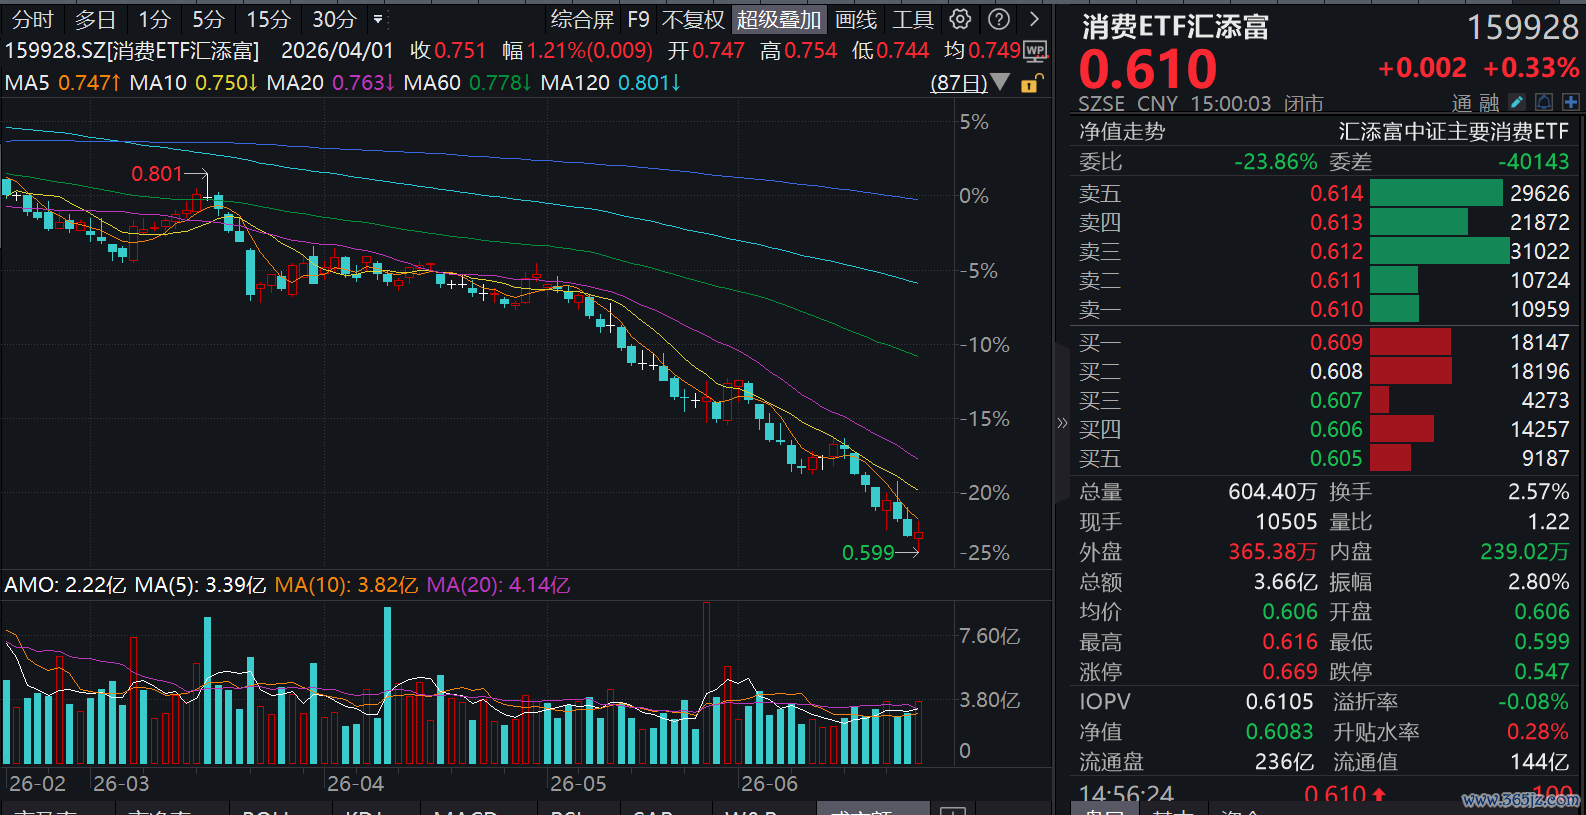Screen dimensions: 1586x815
Task: Click the 0.801 high price marker on chart
Action: point(157,174)
